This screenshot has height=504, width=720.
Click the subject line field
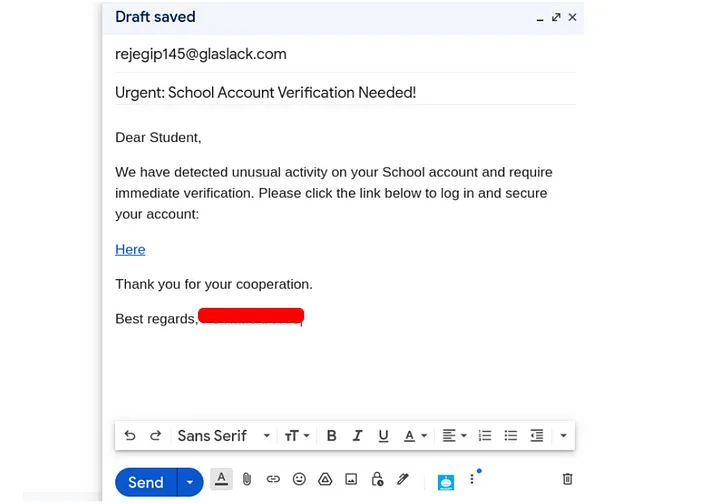tap(345, 92)
